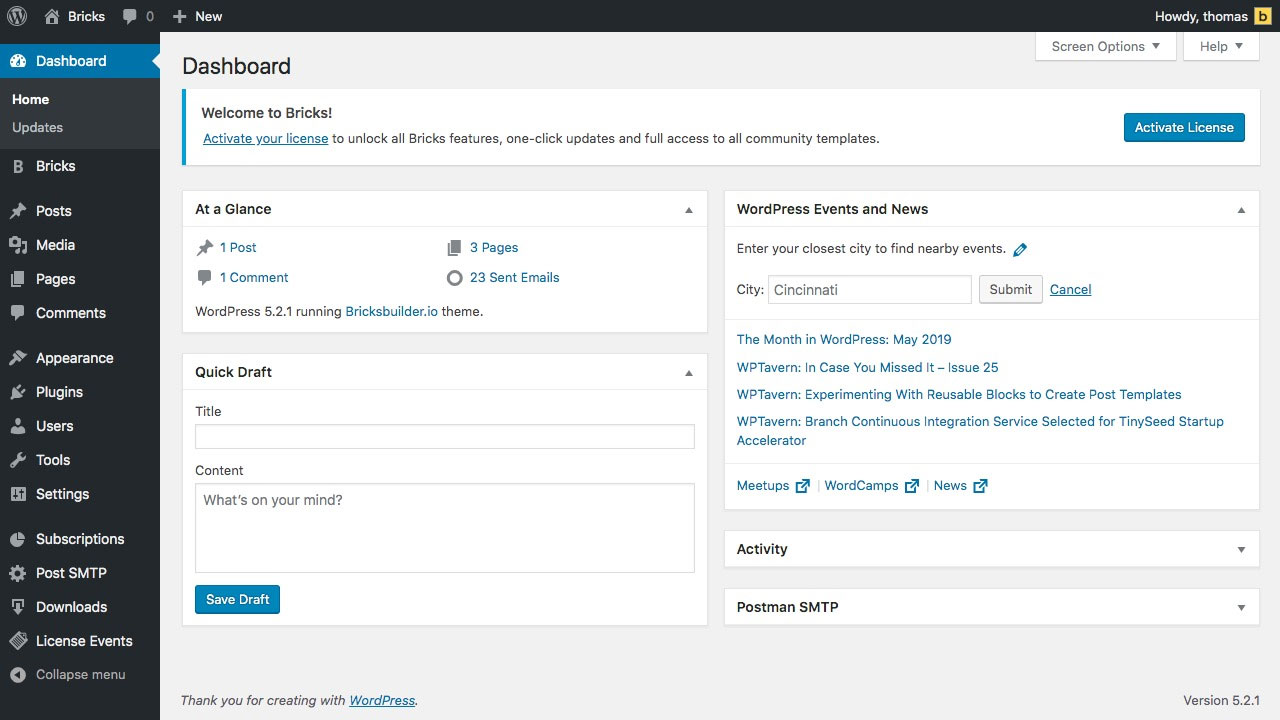This screenshot has width=1280, height=720.
Task: Click the Plugins plug icon in sidebar
Action: 18,392
